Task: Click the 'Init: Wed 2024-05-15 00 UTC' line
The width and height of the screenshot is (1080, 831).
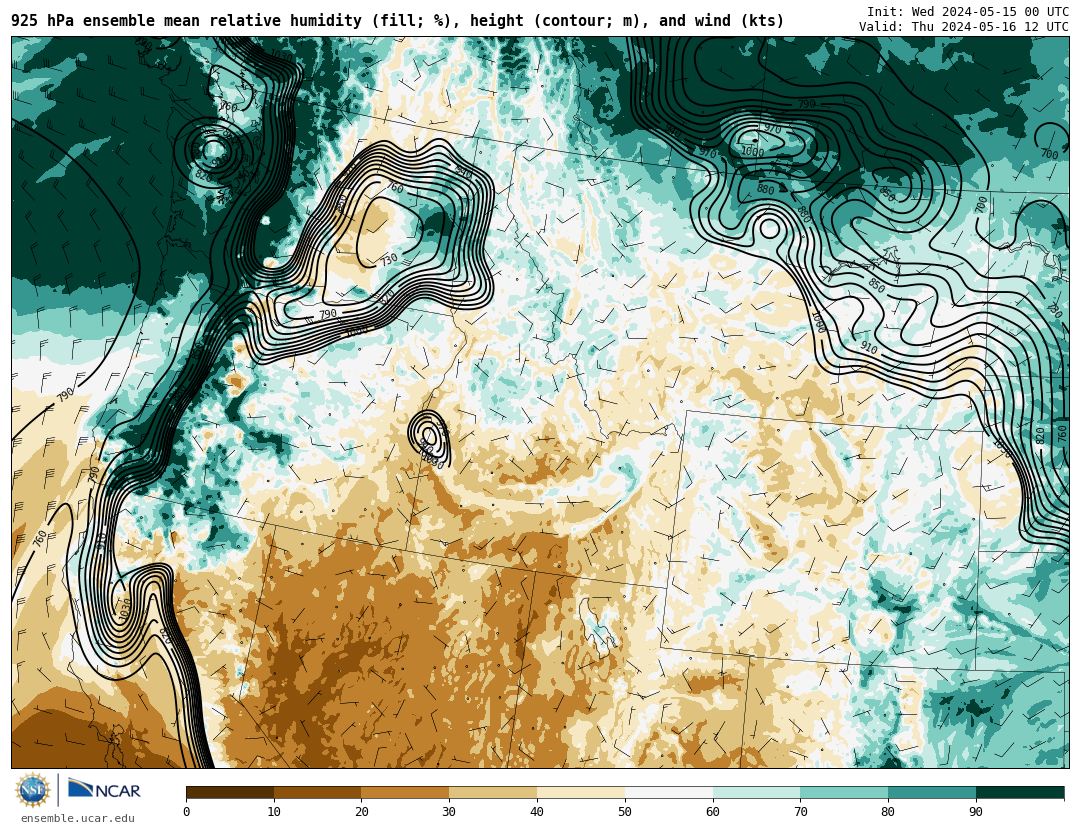Action: click(968, 11)
